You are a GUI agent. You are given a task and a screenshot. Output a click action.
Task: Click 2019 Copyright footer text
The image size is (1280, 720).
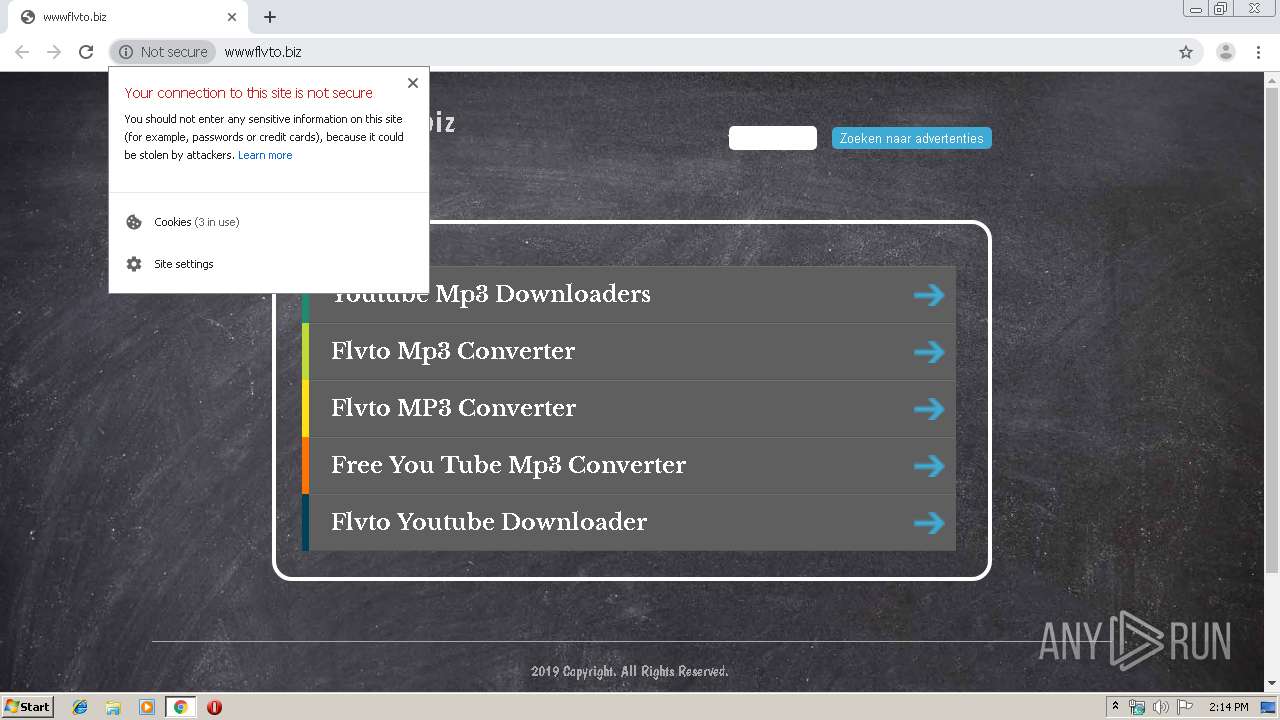pos(629,671)
